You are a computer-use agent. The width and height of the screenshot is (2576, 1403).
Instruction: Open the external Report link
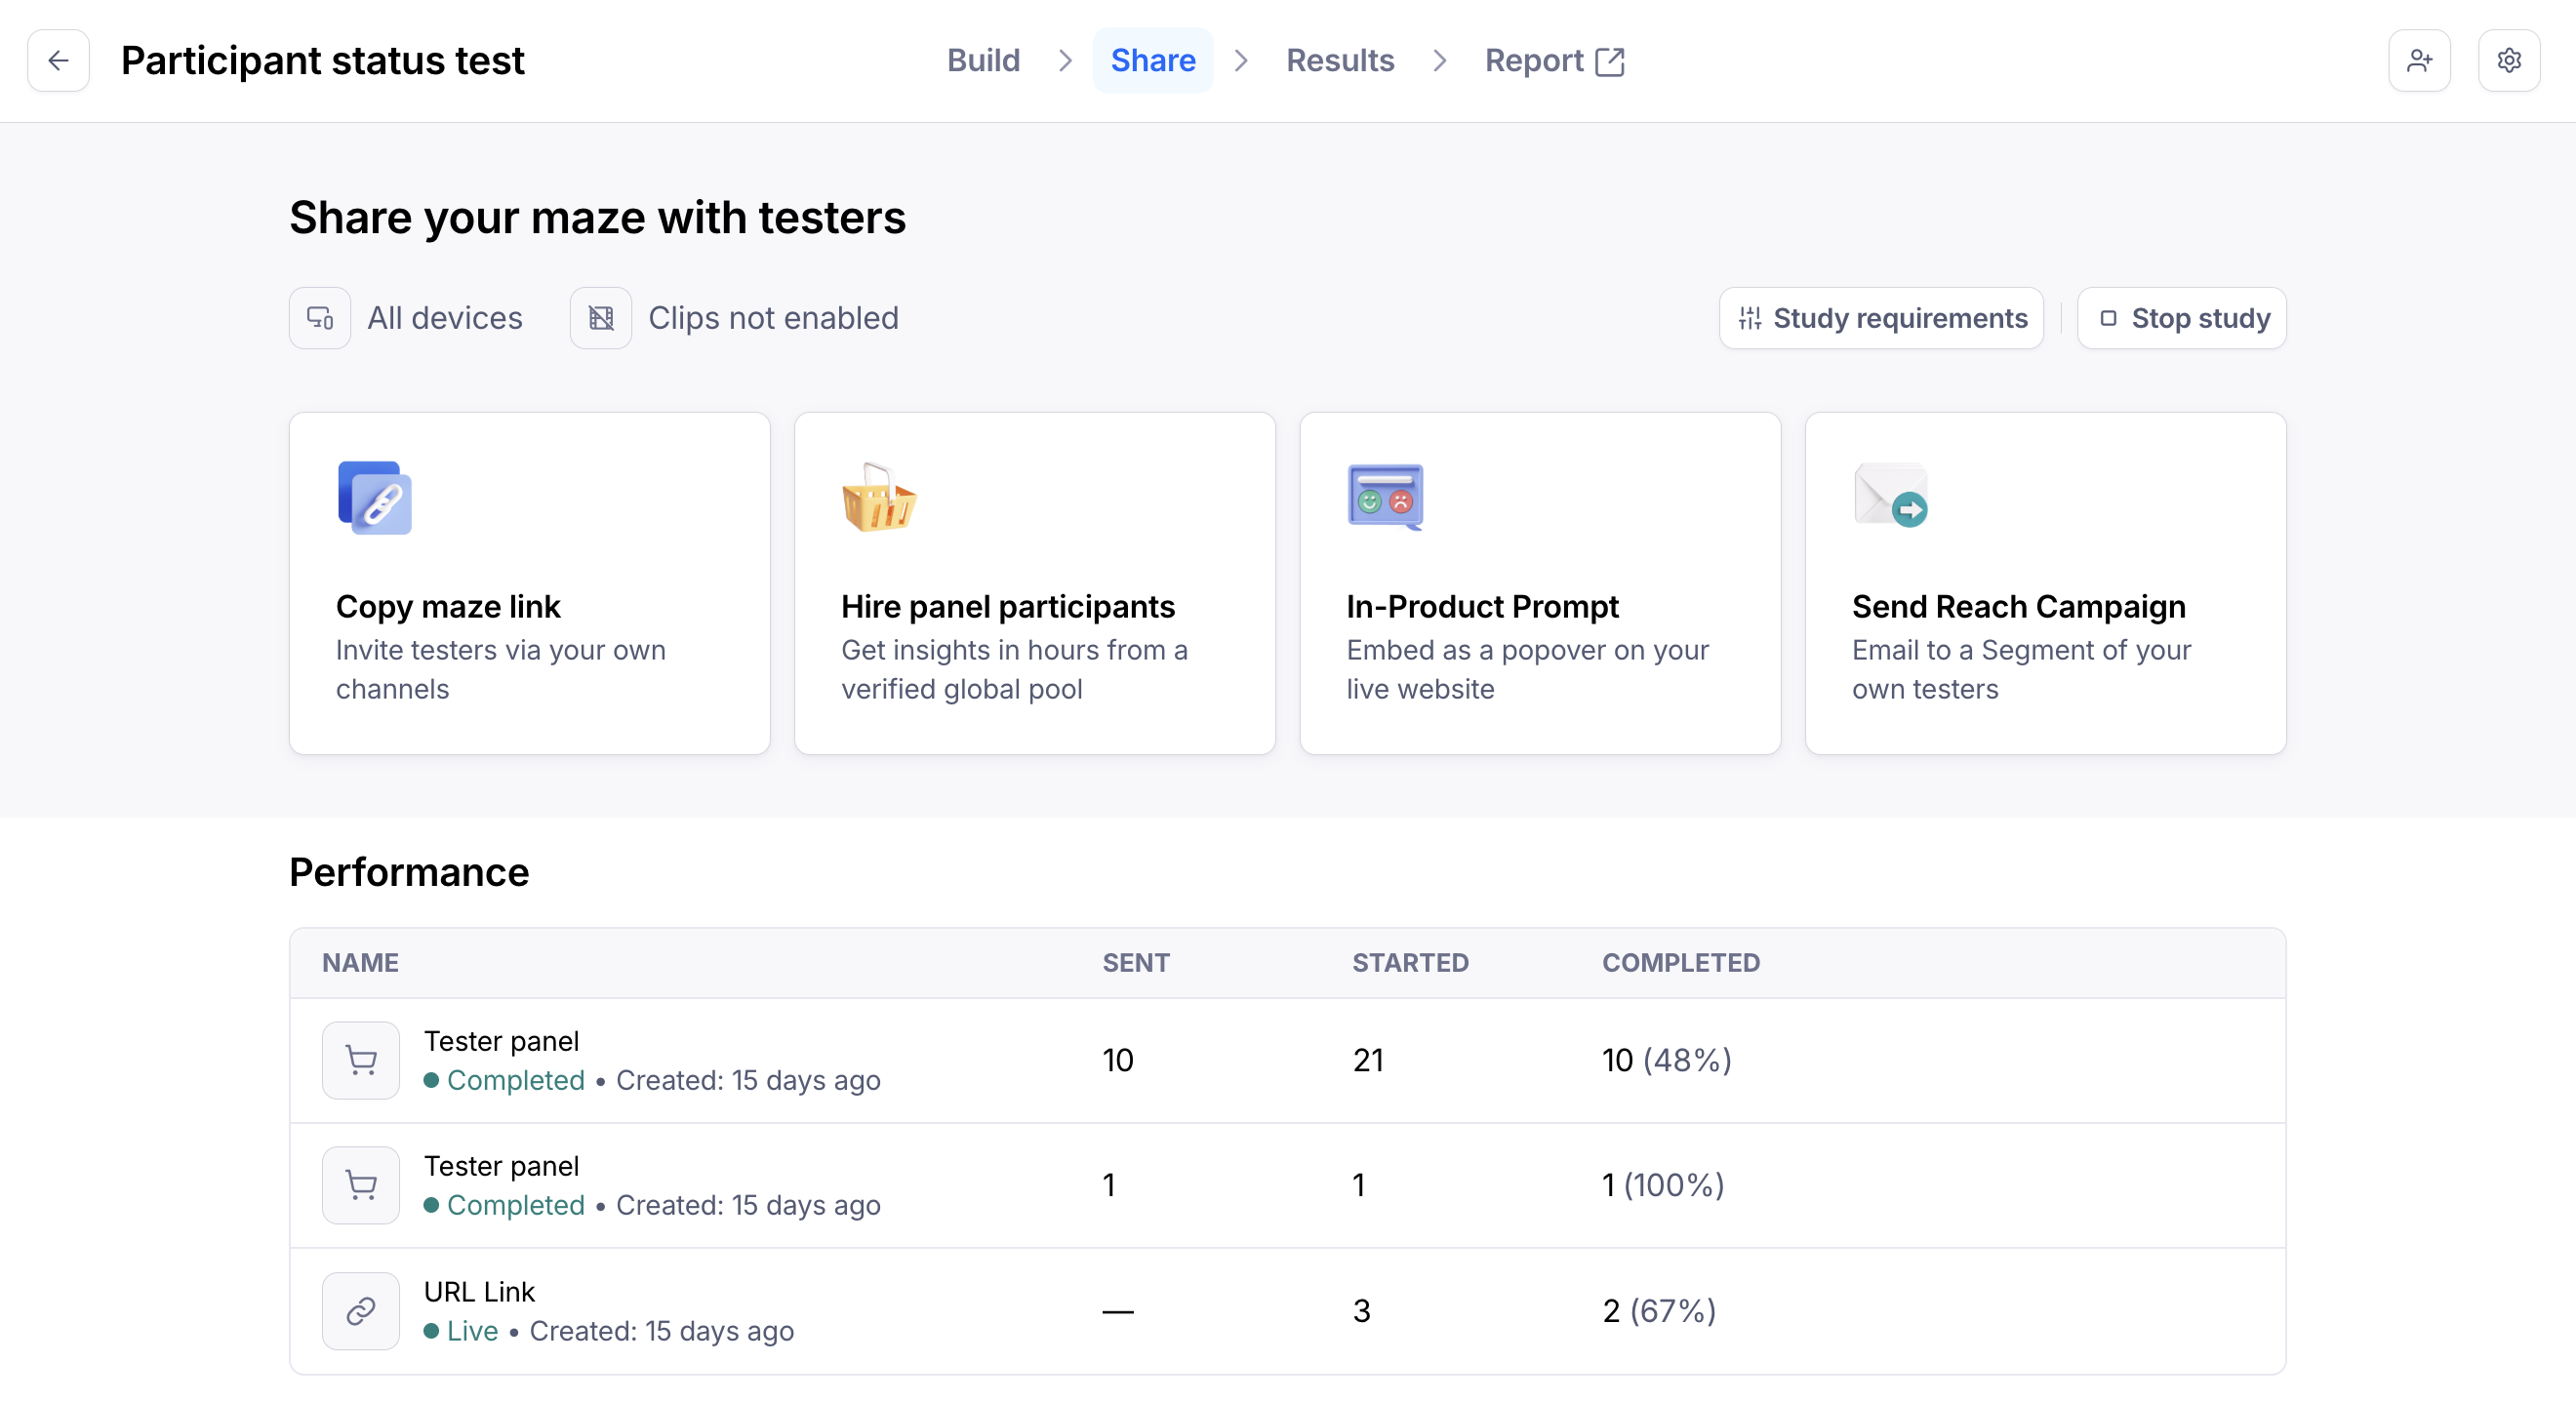[1553, 61]
